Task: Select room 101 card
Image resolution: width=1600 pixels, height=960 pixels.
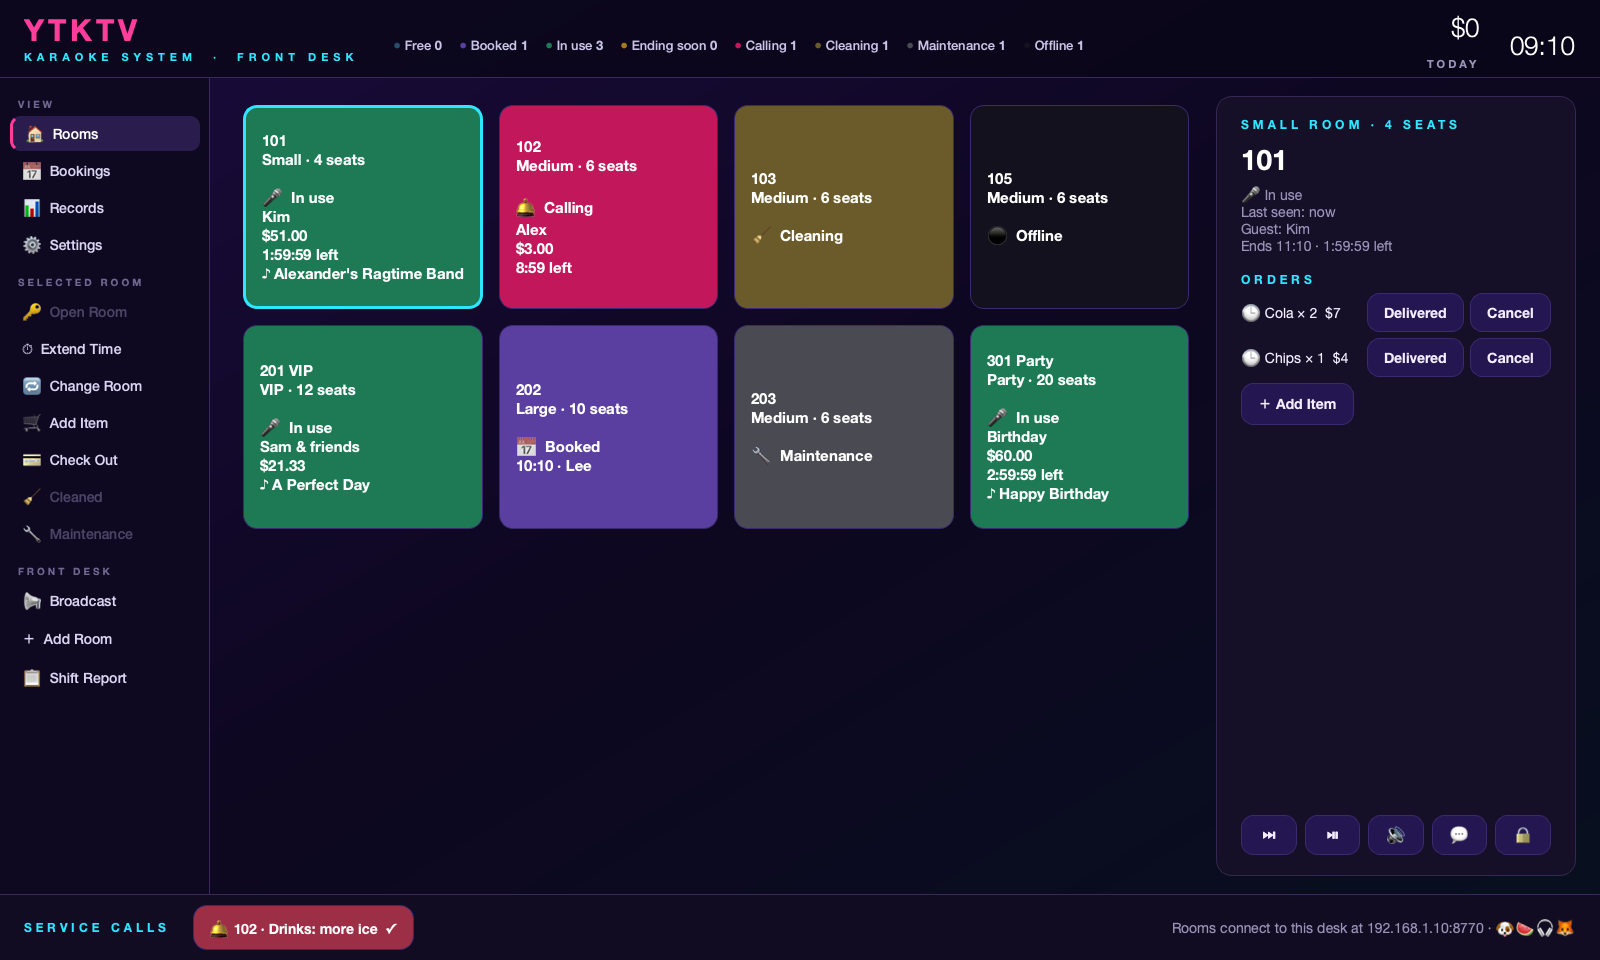Action: click(x=363, y=207)
